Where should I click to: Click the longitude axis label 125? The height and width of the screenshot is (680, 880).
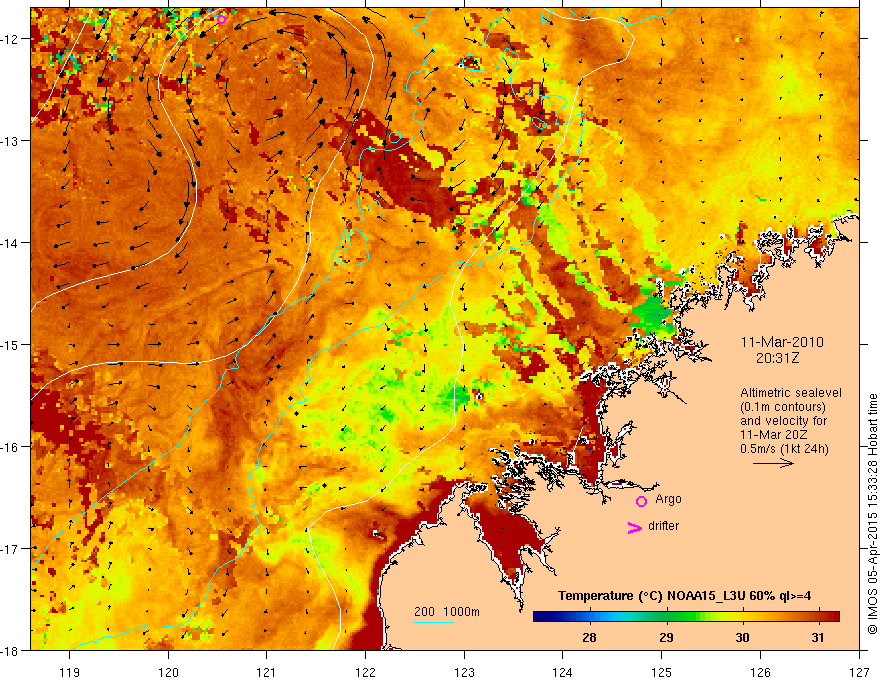pyautogui.click(x=662, y=672)
